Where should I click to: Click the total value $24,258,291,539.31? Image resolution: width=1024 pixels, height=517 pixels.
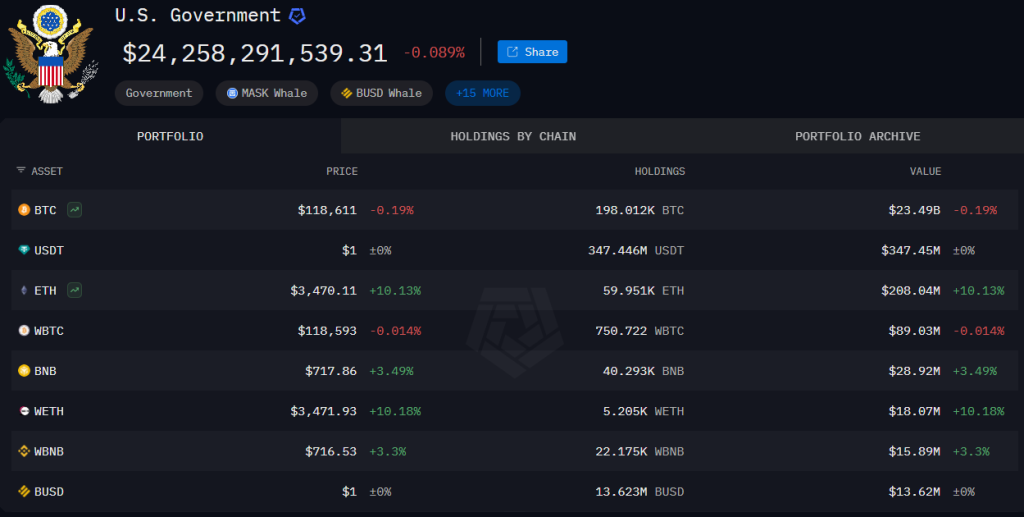click(x=255, y=54)
